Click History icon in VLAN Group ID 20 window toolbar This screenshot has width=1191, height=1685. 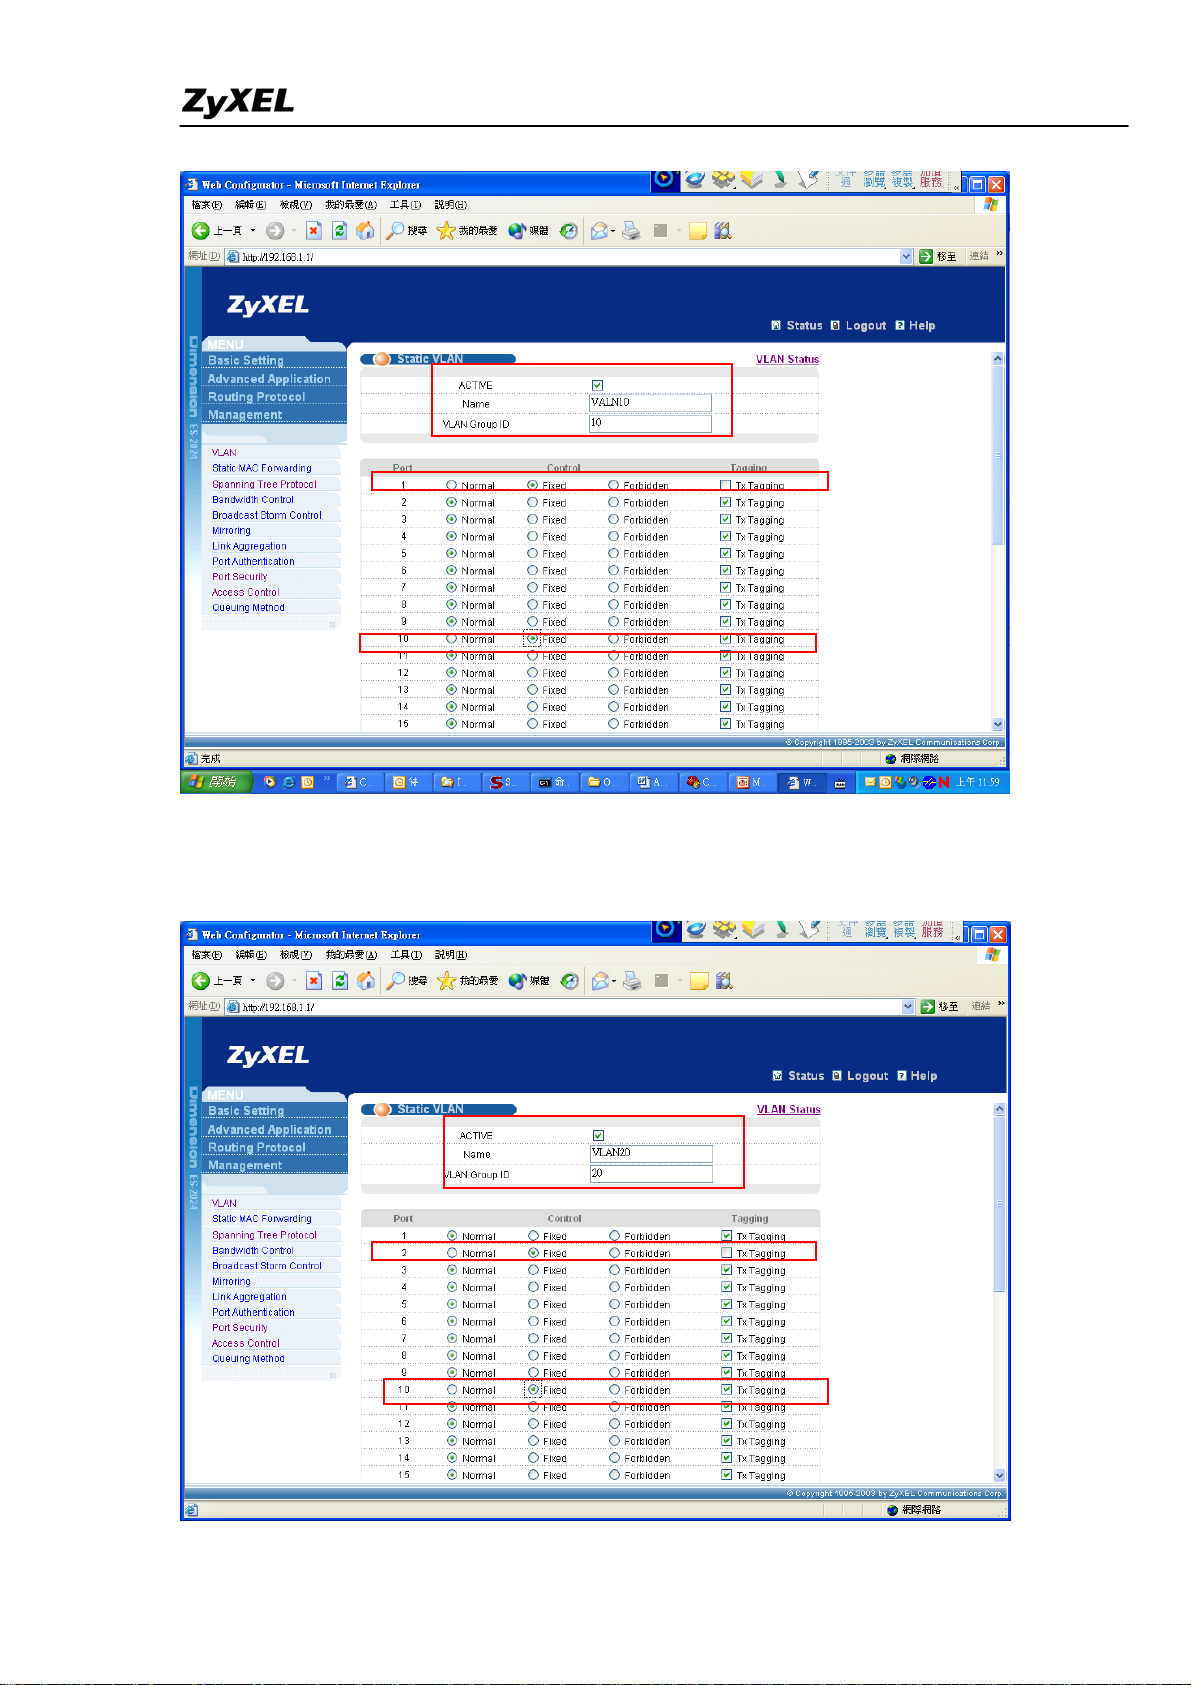tap(569, 981)
